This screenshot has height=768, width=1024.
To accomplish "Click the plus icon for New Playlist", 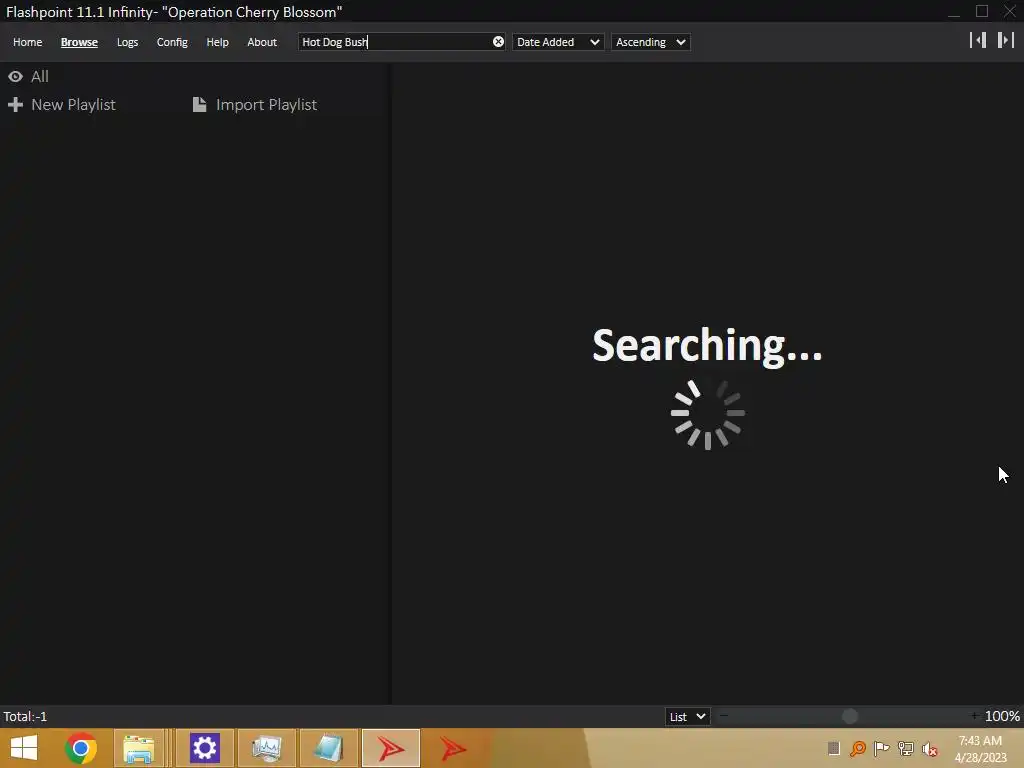I will click(x=15, y=104).
